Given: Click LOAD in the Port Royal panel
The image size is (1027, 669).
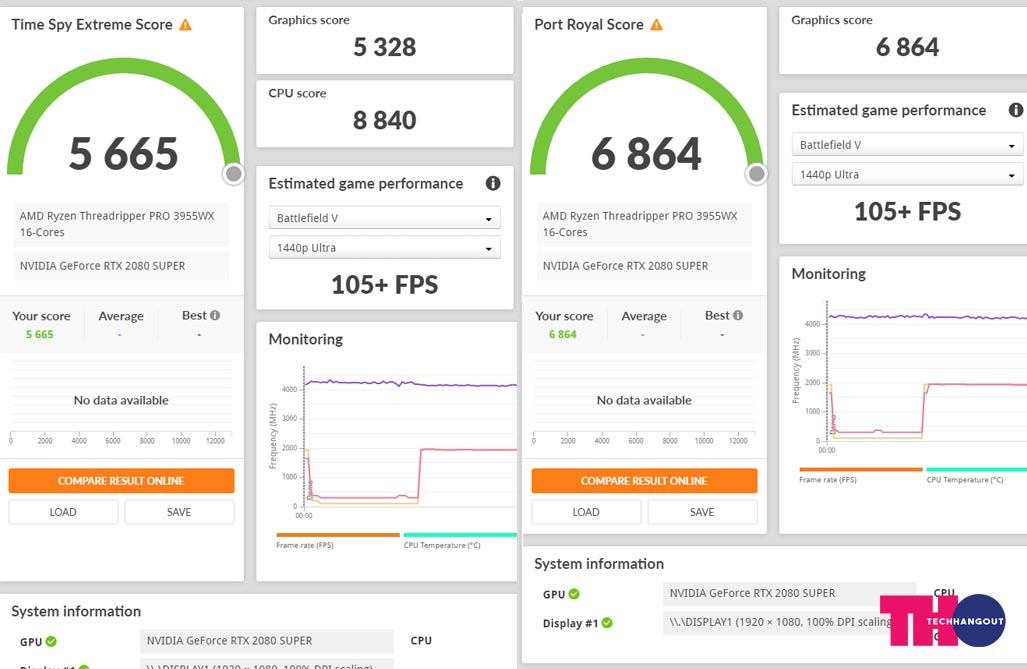Looking at the screenshot, I should click(x=586, y=512).
